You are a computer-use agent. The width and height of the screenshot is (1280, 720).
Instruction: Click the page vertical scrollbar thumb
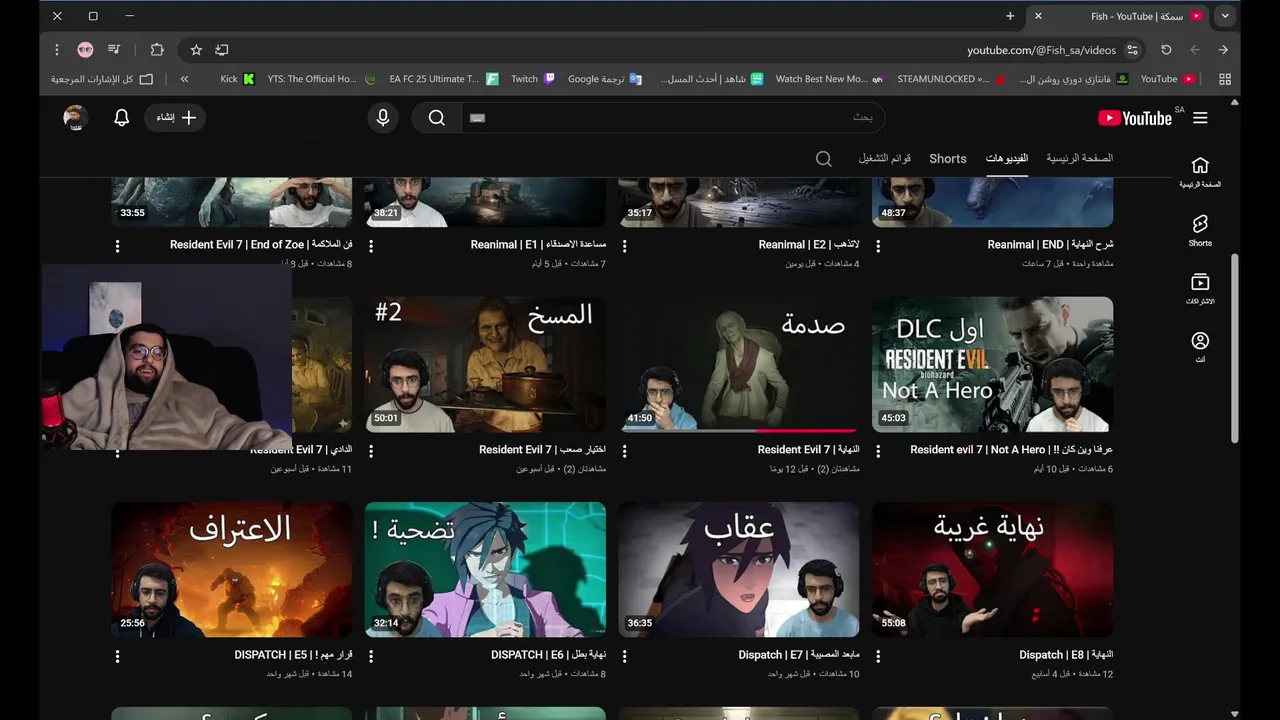1235,346
